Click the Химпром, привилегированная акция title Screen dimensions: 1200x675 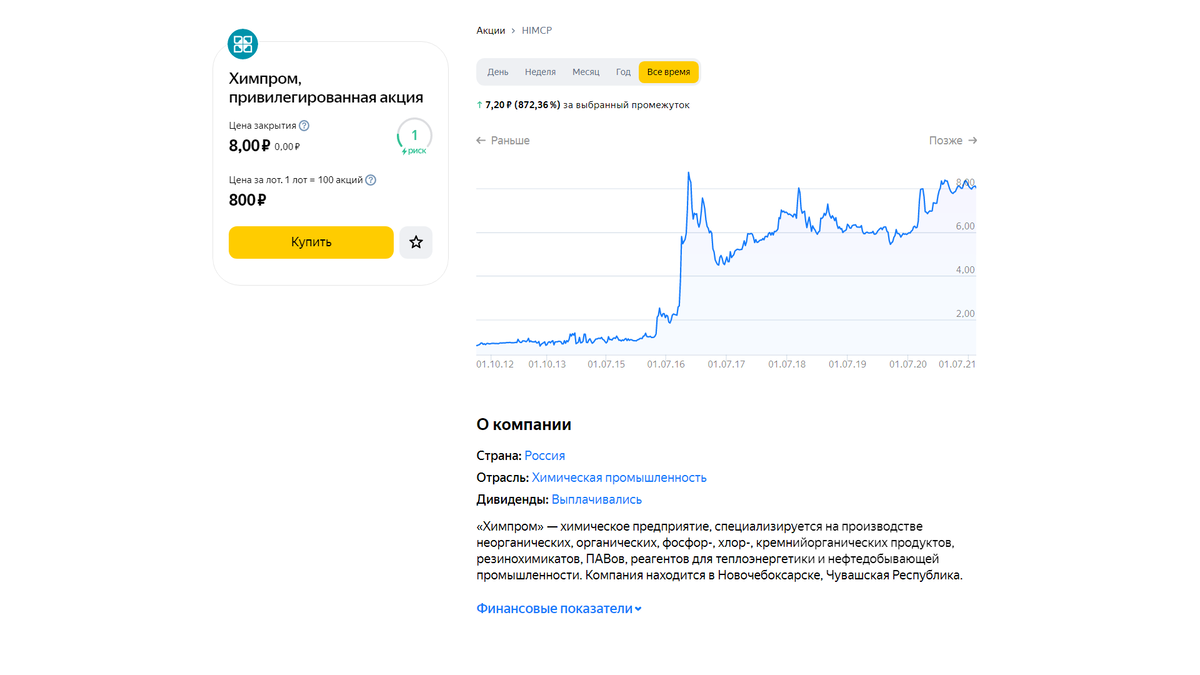pyautogui.click(x=326, y=88)
